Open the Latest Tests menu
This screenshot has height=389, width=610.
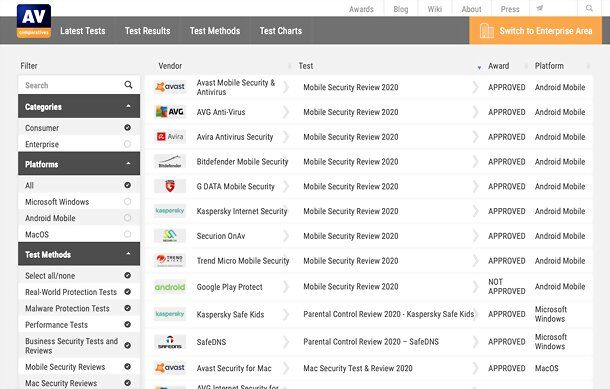point(83,31)
